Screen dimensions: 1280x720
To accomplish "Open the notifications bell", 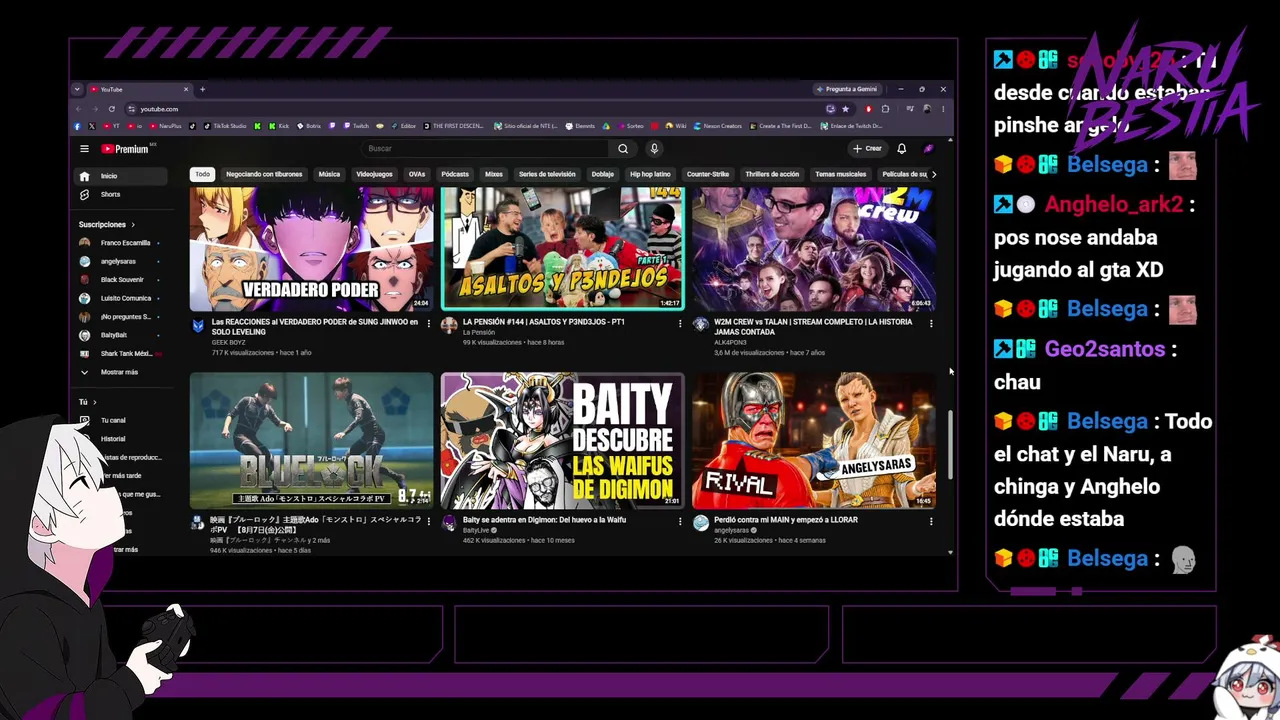I will [901, 149].
